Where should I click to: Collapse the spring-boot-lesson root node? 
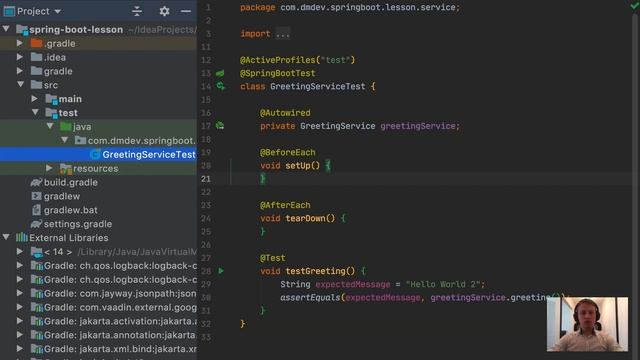coord(6,29)
